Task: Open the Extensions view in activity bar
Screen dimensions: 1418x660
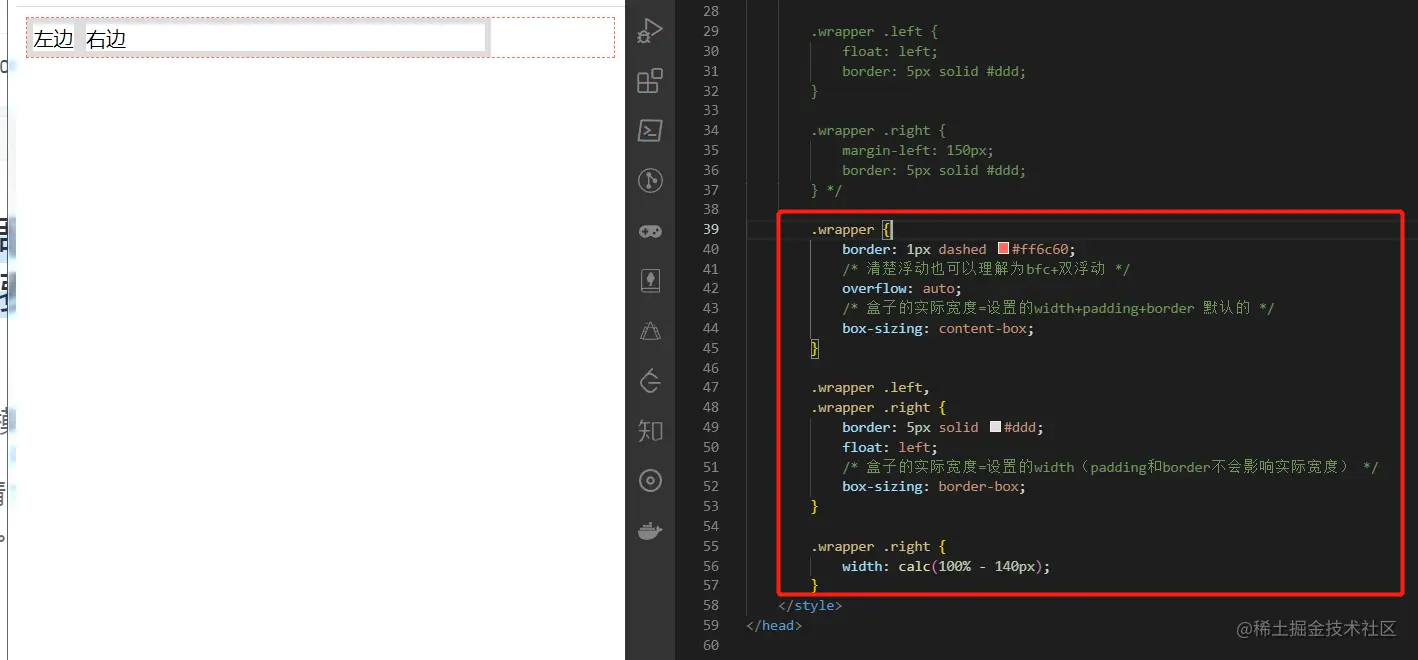Action: point(650,80)
